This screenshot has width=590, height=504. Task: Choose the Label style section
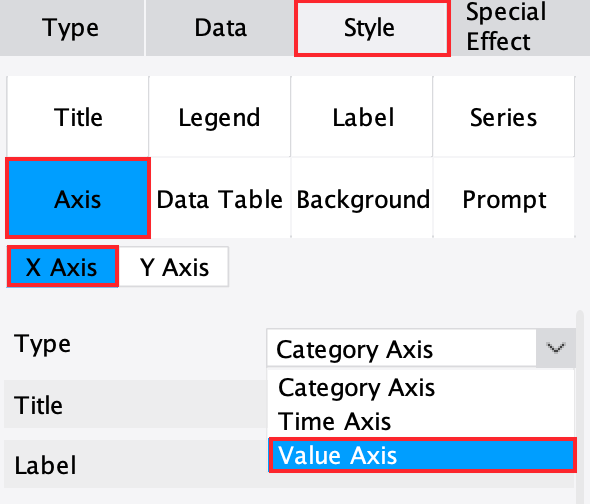tap(362, 117)
